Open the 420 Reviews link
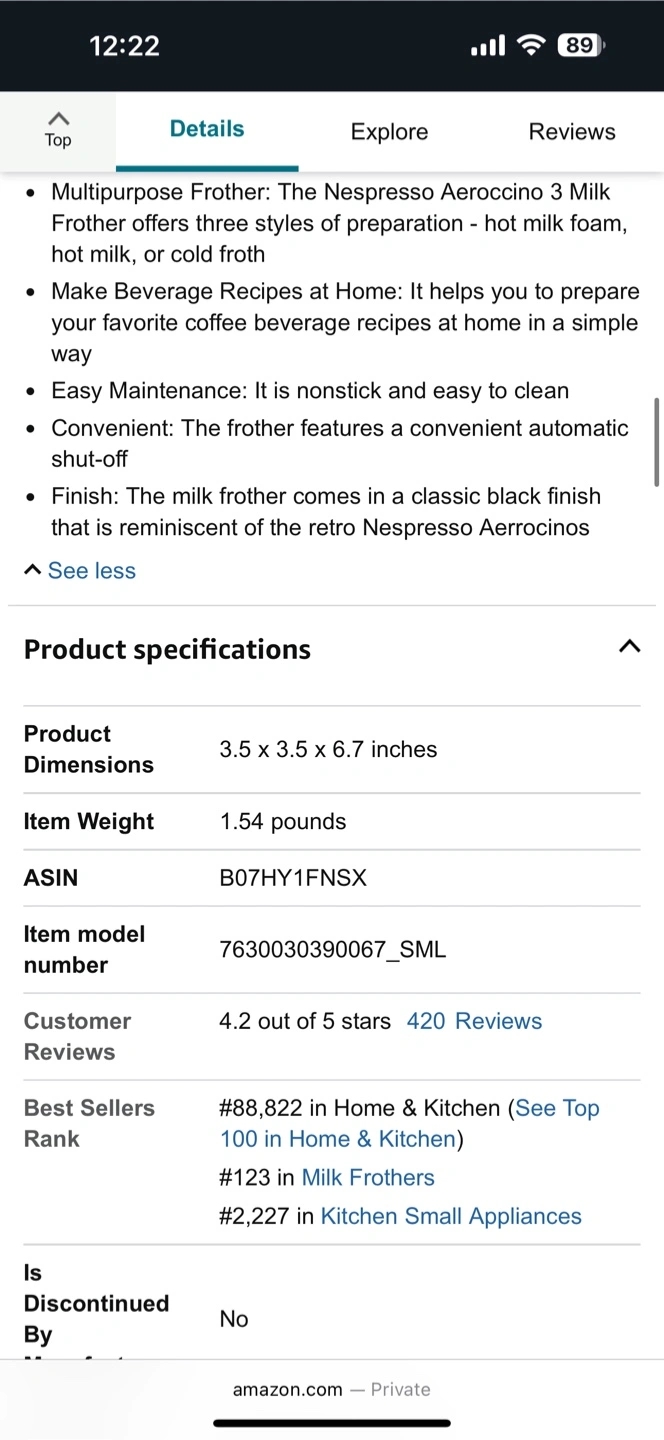The width and height of the screenshot is (664, 1440). pos(474,1021)
